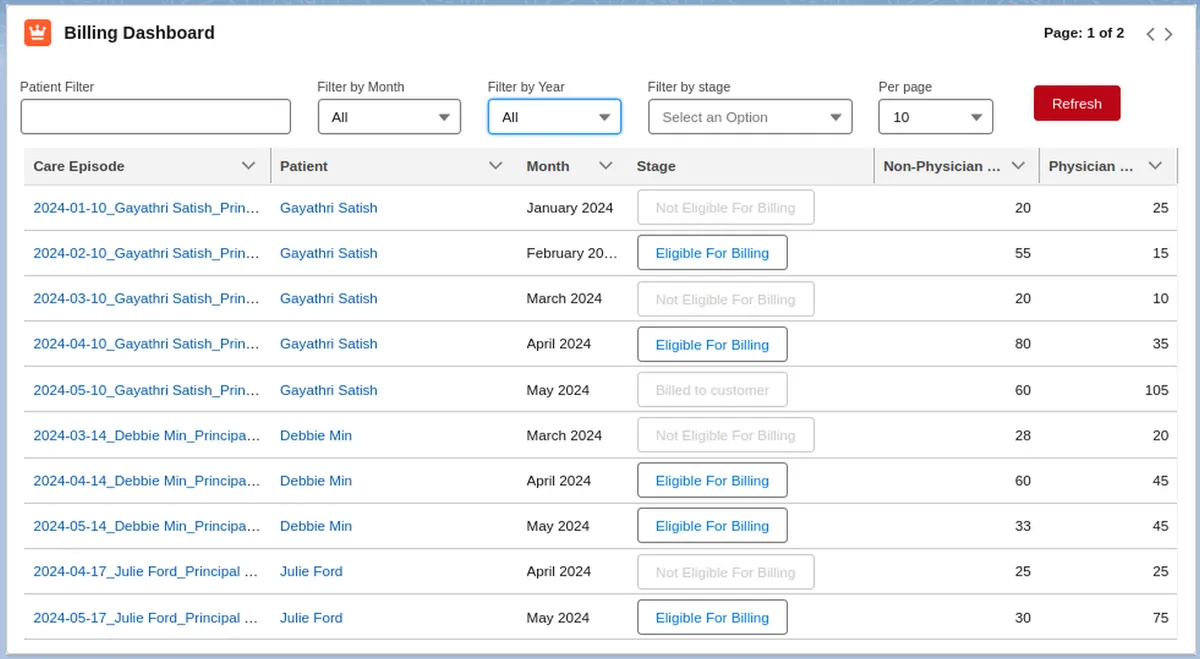
Task: Open the Filter by Month dropdown
Action: point(389,117)
